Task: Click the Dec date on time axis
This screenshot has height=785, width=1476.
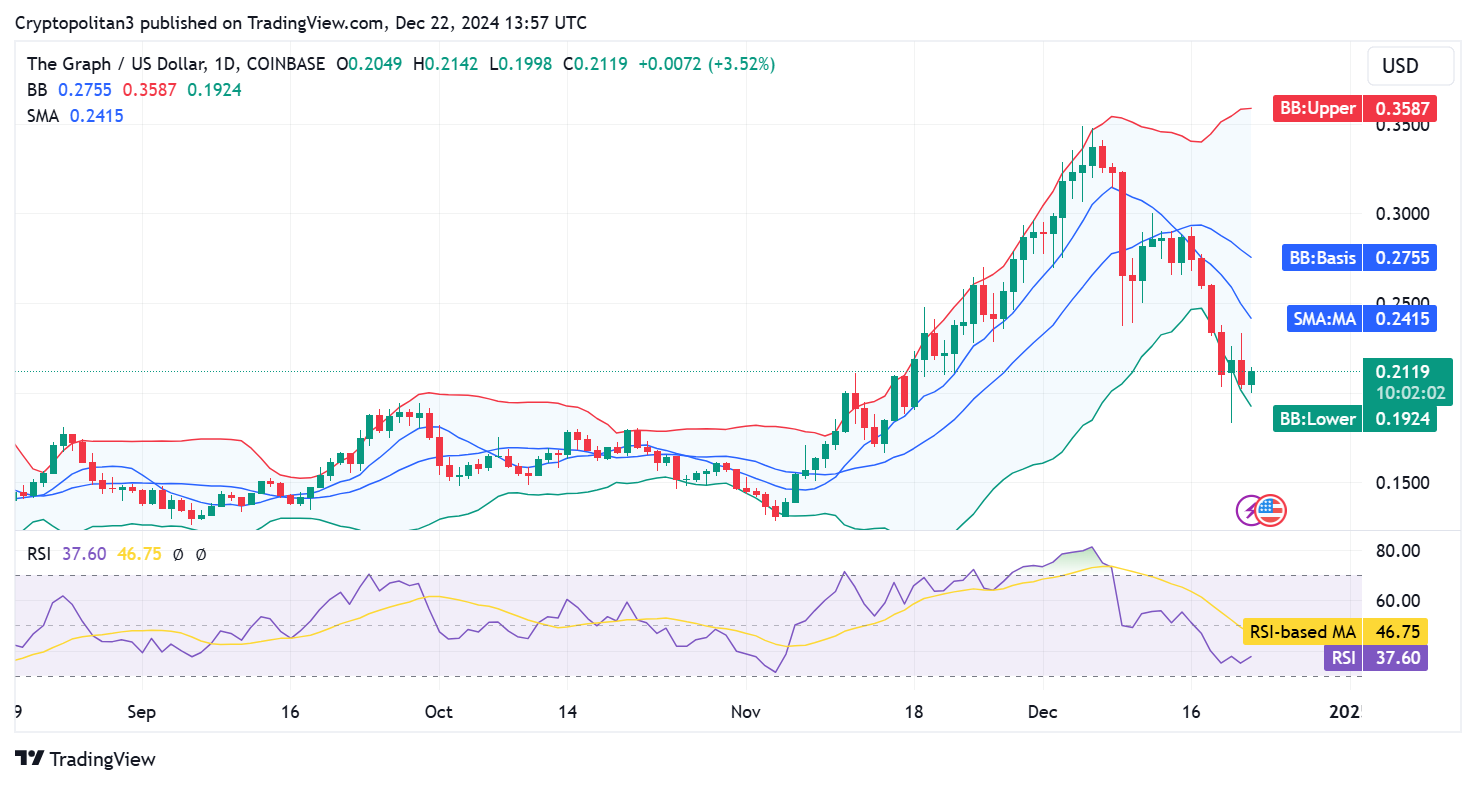Action: [x=1042, y=712]
